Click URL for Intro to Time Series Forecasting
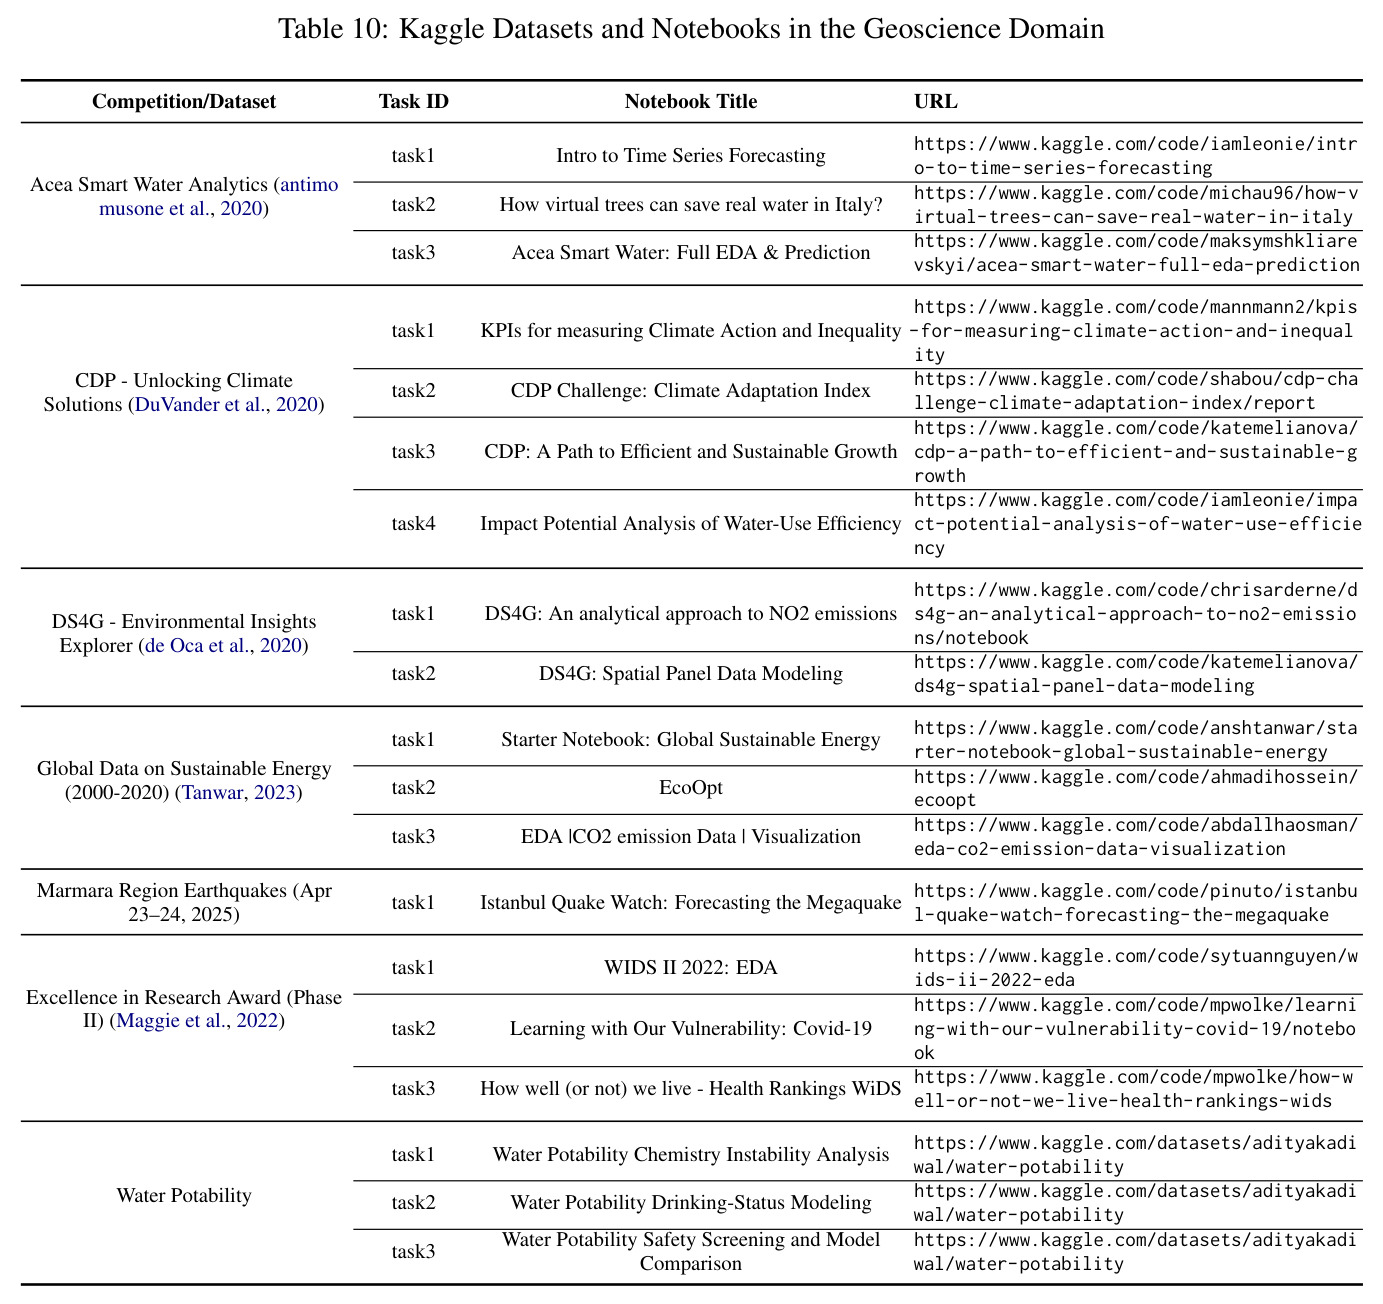Screen dimensions: 1383x1304 coord(1136,155)
